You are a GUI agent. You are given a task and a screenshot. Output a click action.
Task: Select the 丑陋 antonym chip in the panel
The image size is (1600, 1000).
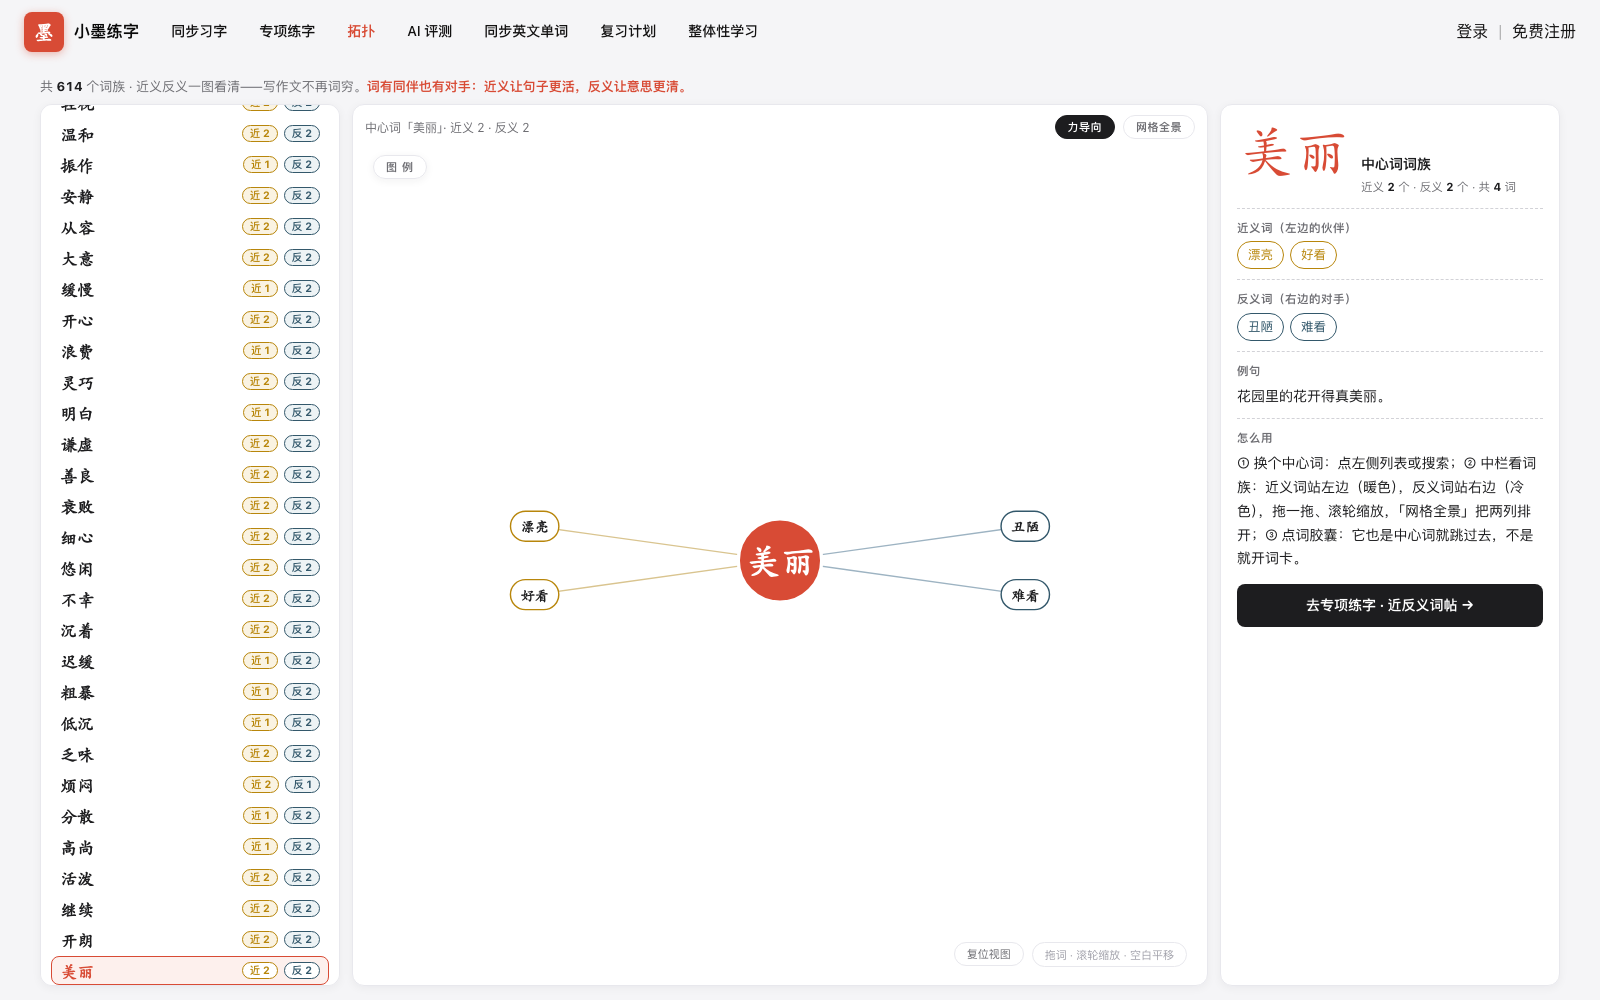click(x=1260, y=327)
